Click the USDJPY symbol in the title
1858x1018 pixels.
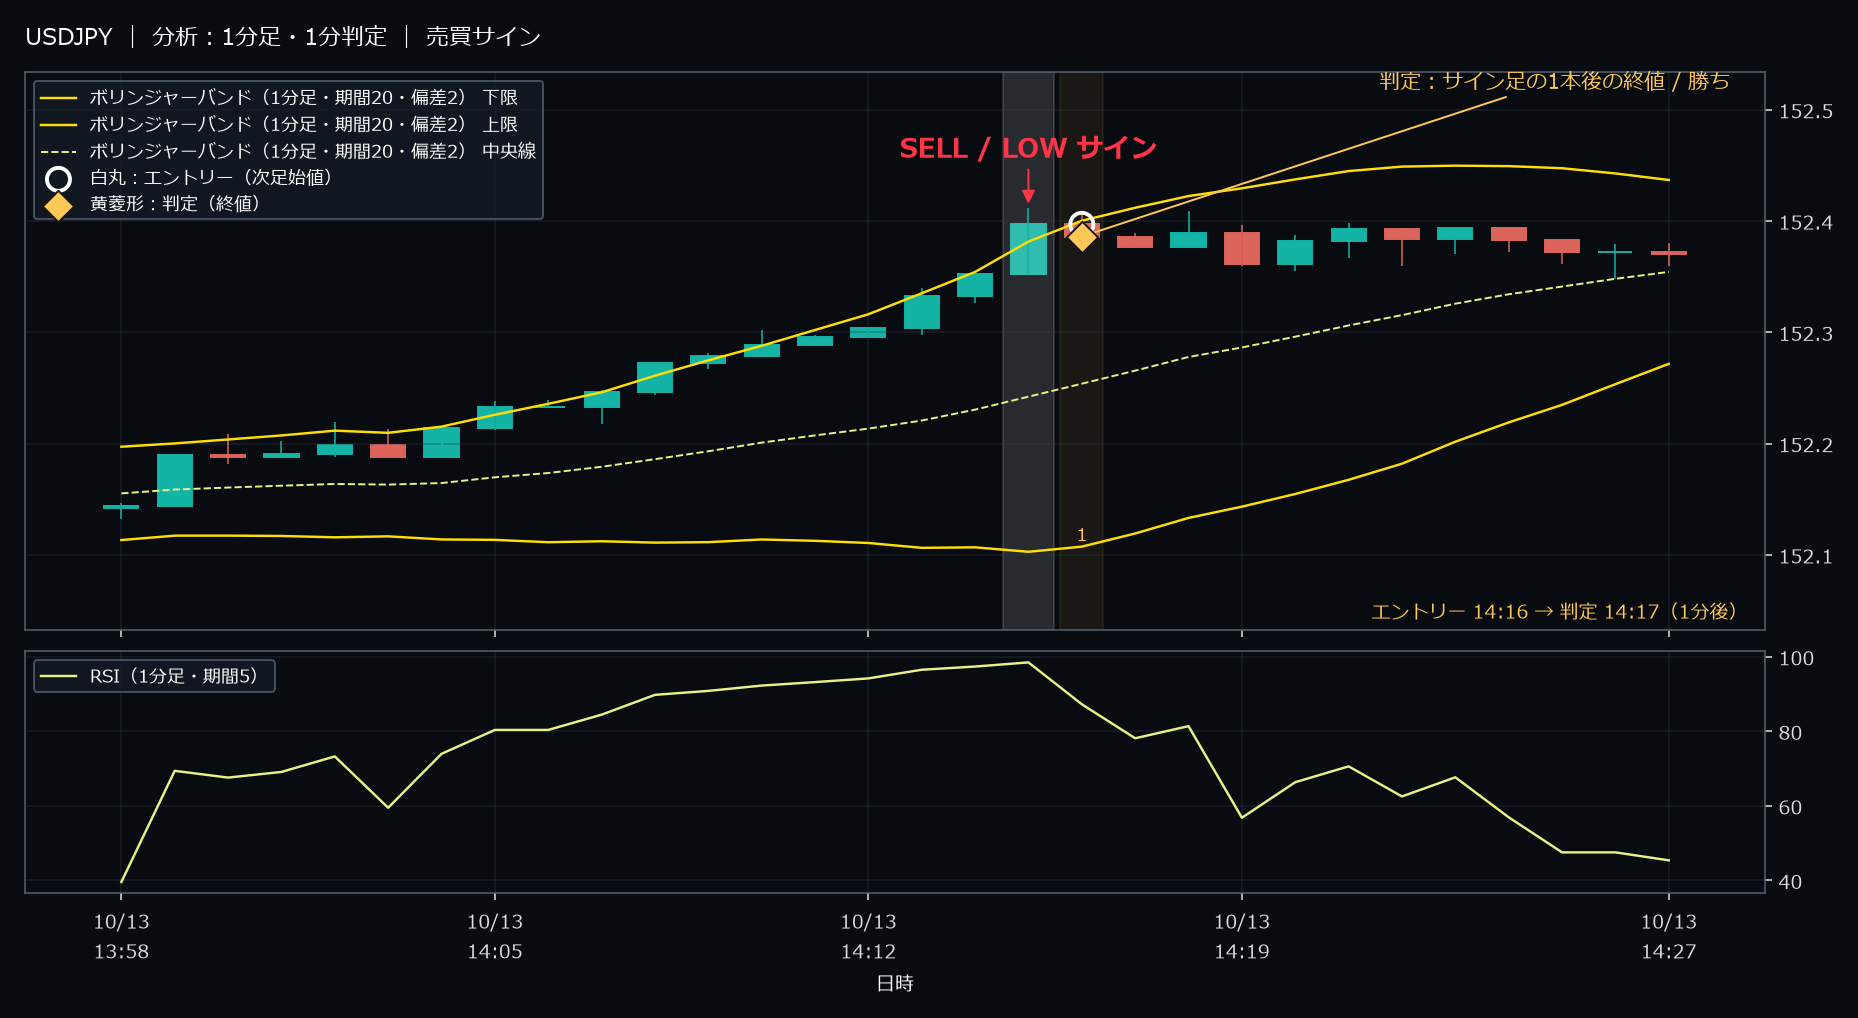[x=69, y=37]
